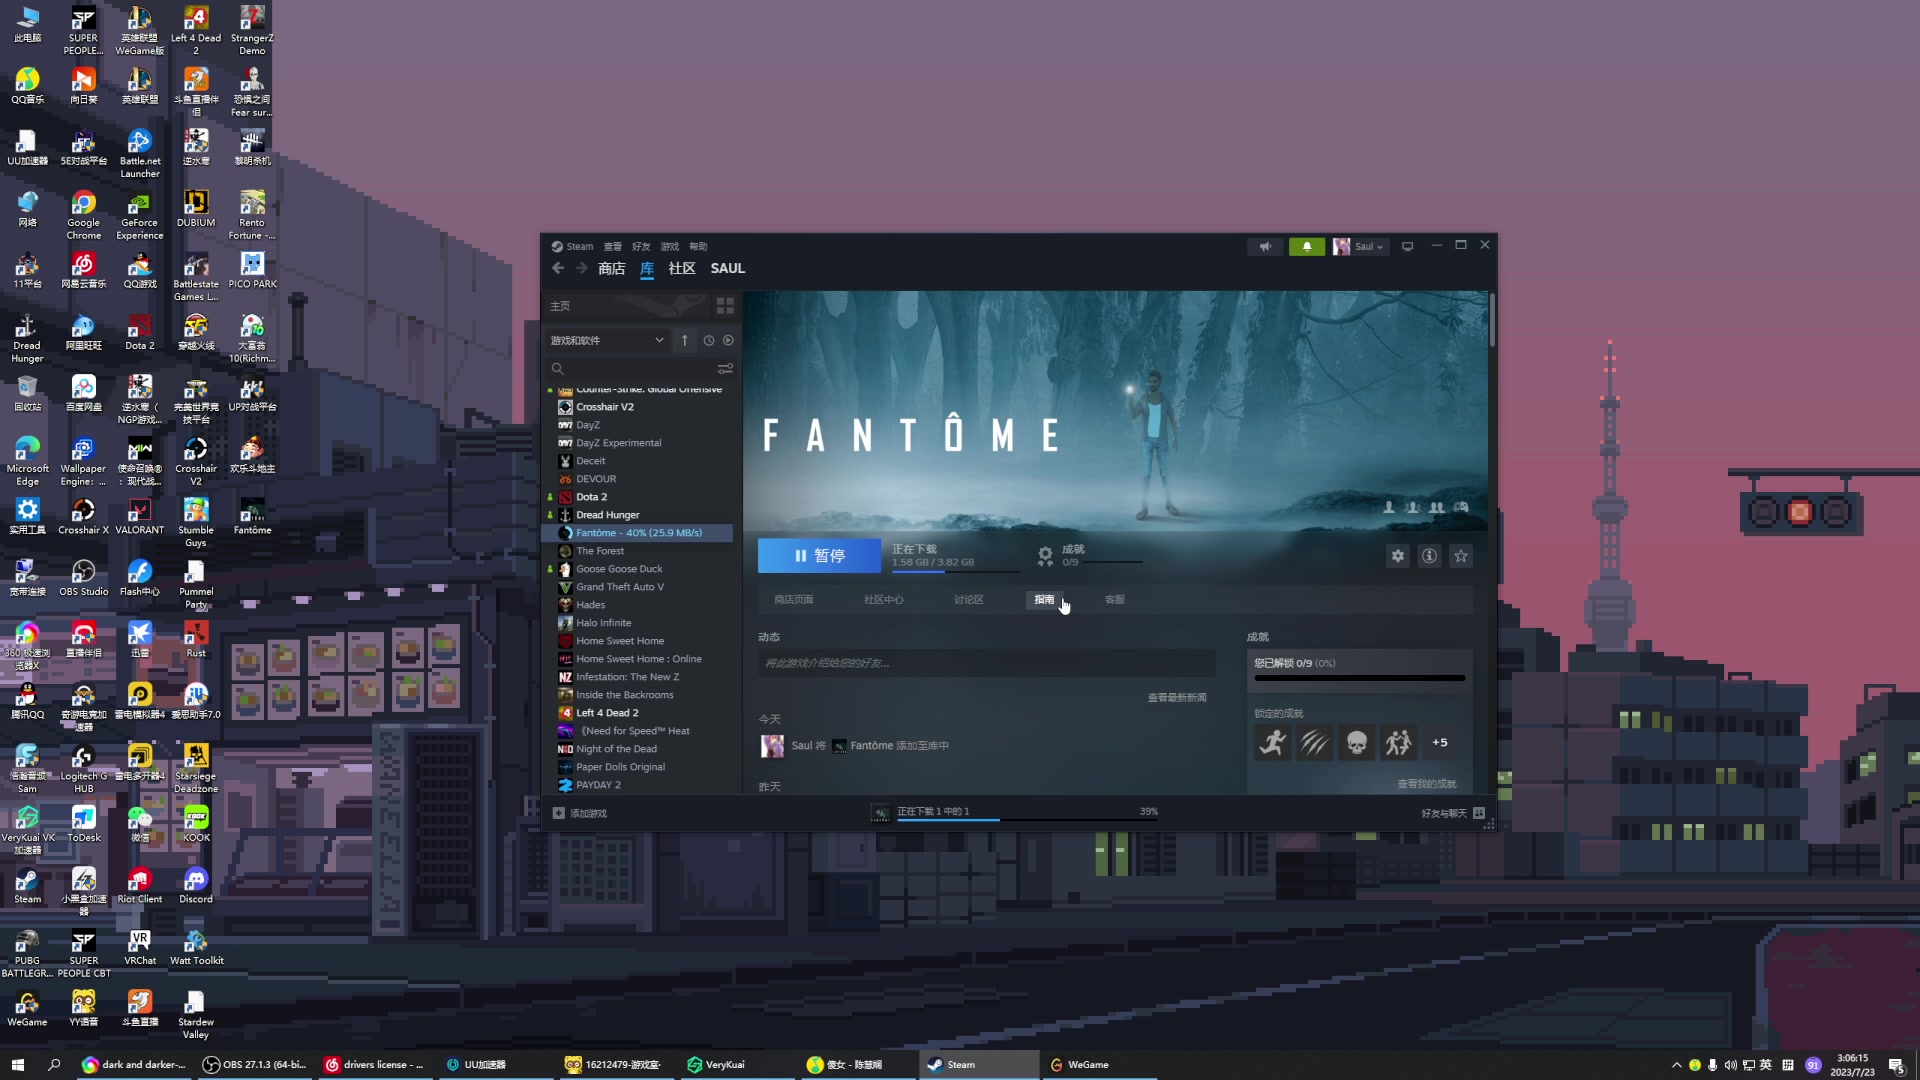Click the claw marks locked achievement
This screenshot has width=1920, height=1080.
pyautogui.click(x=1315, y=742)
